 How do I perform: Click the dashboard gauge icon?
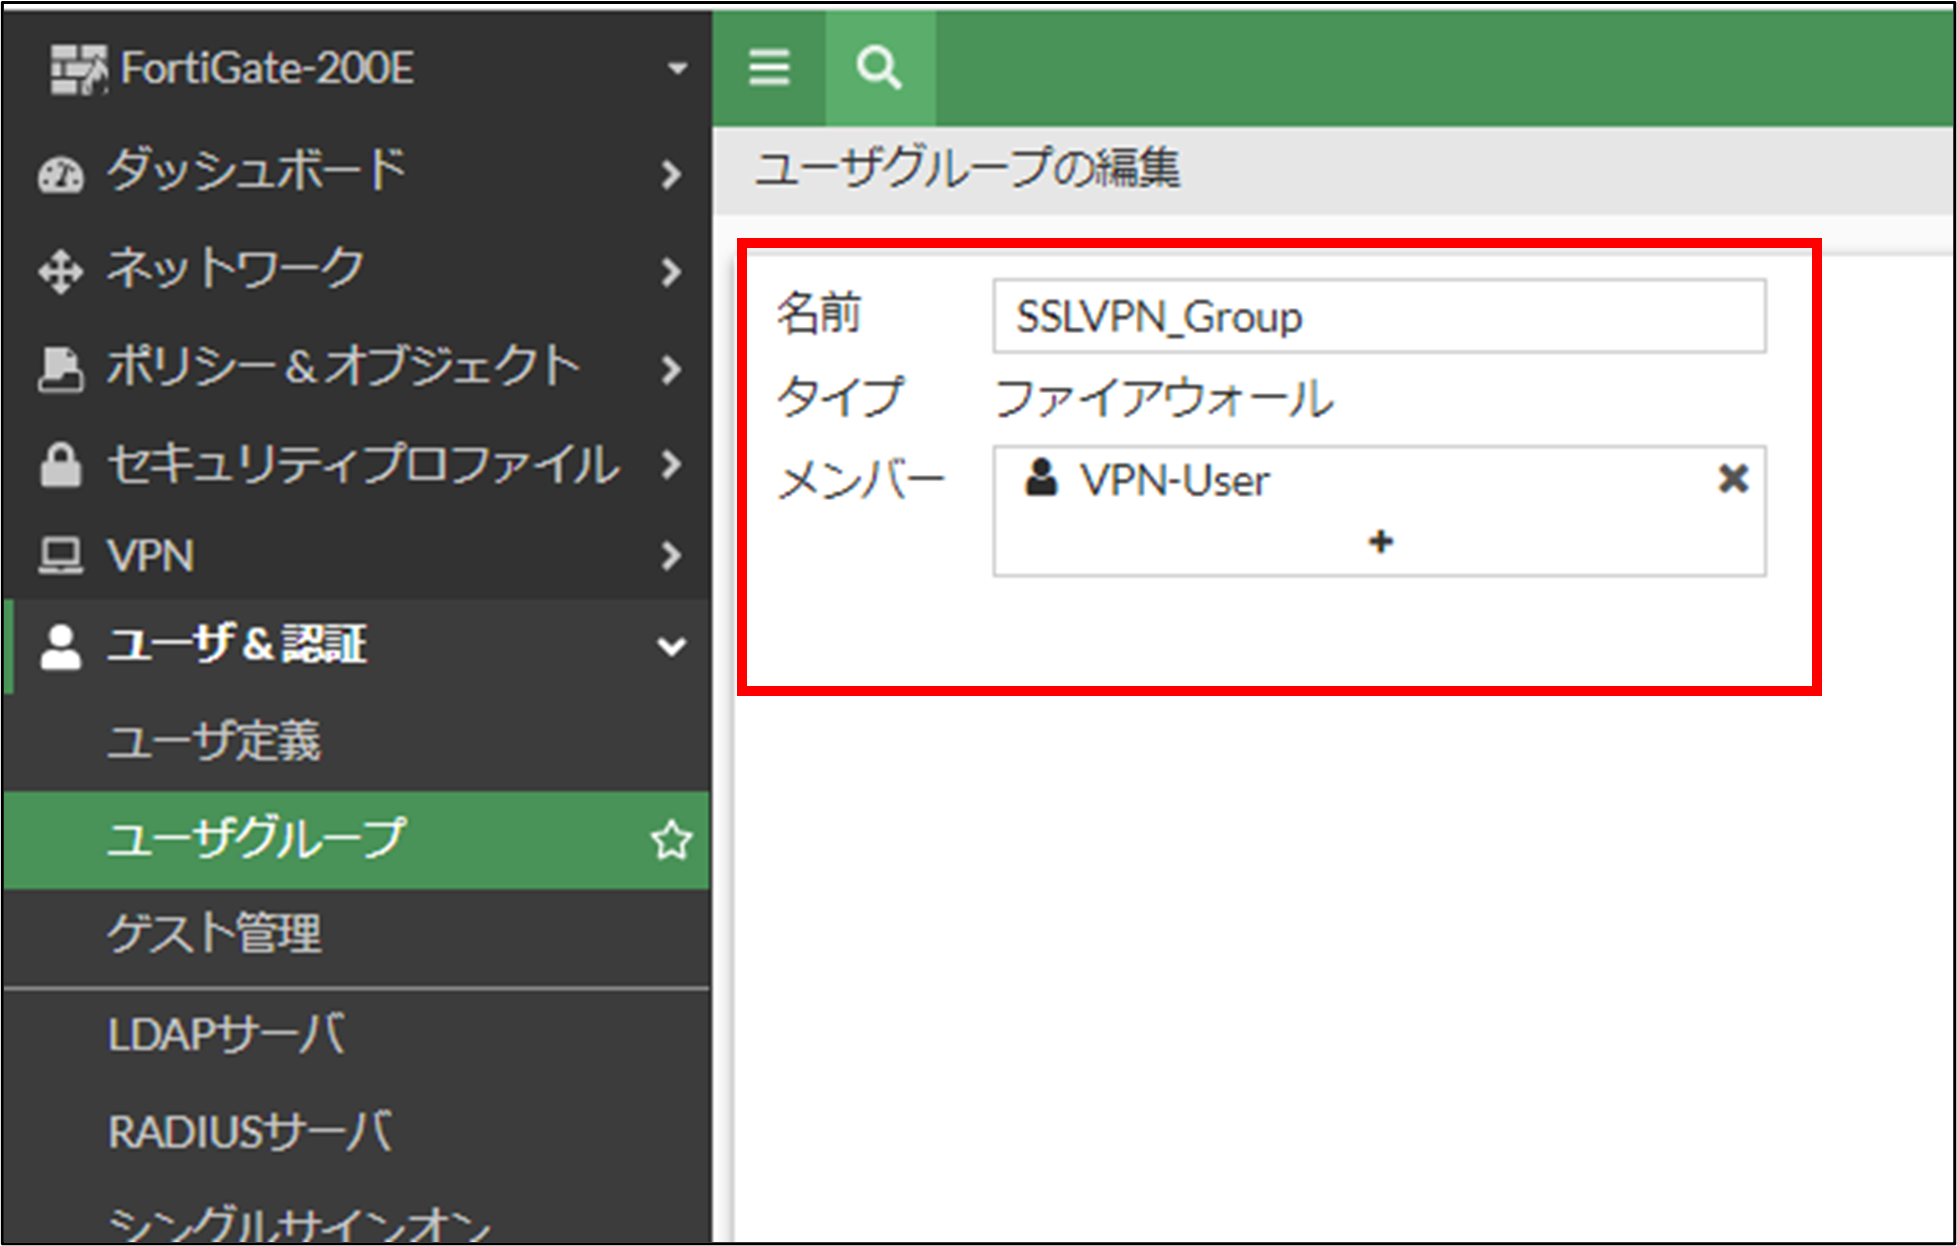pyautogui.click(x=60, y=175)
